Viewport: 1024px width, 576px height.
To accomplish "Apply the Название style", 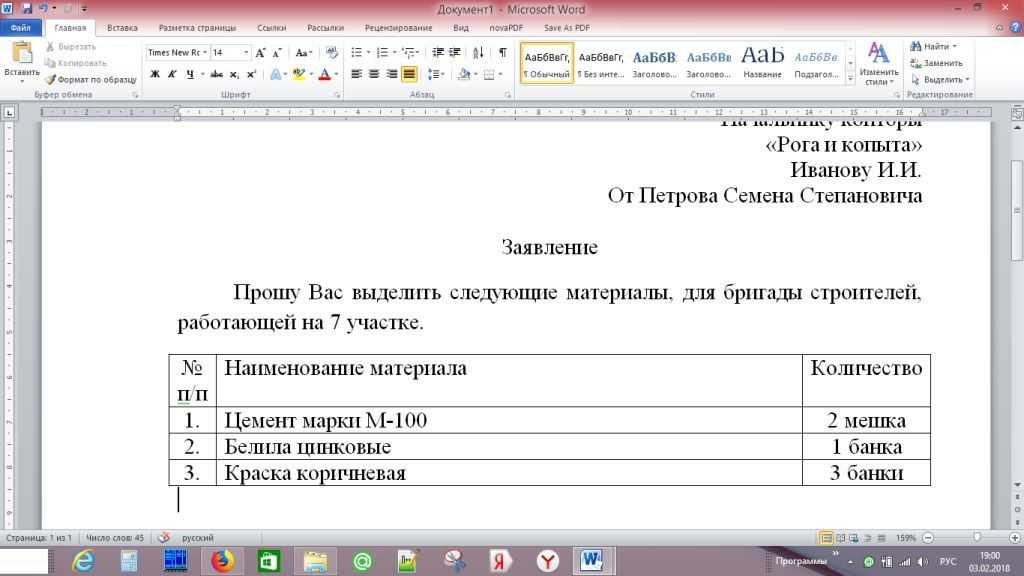I will (x=762, y=63).
